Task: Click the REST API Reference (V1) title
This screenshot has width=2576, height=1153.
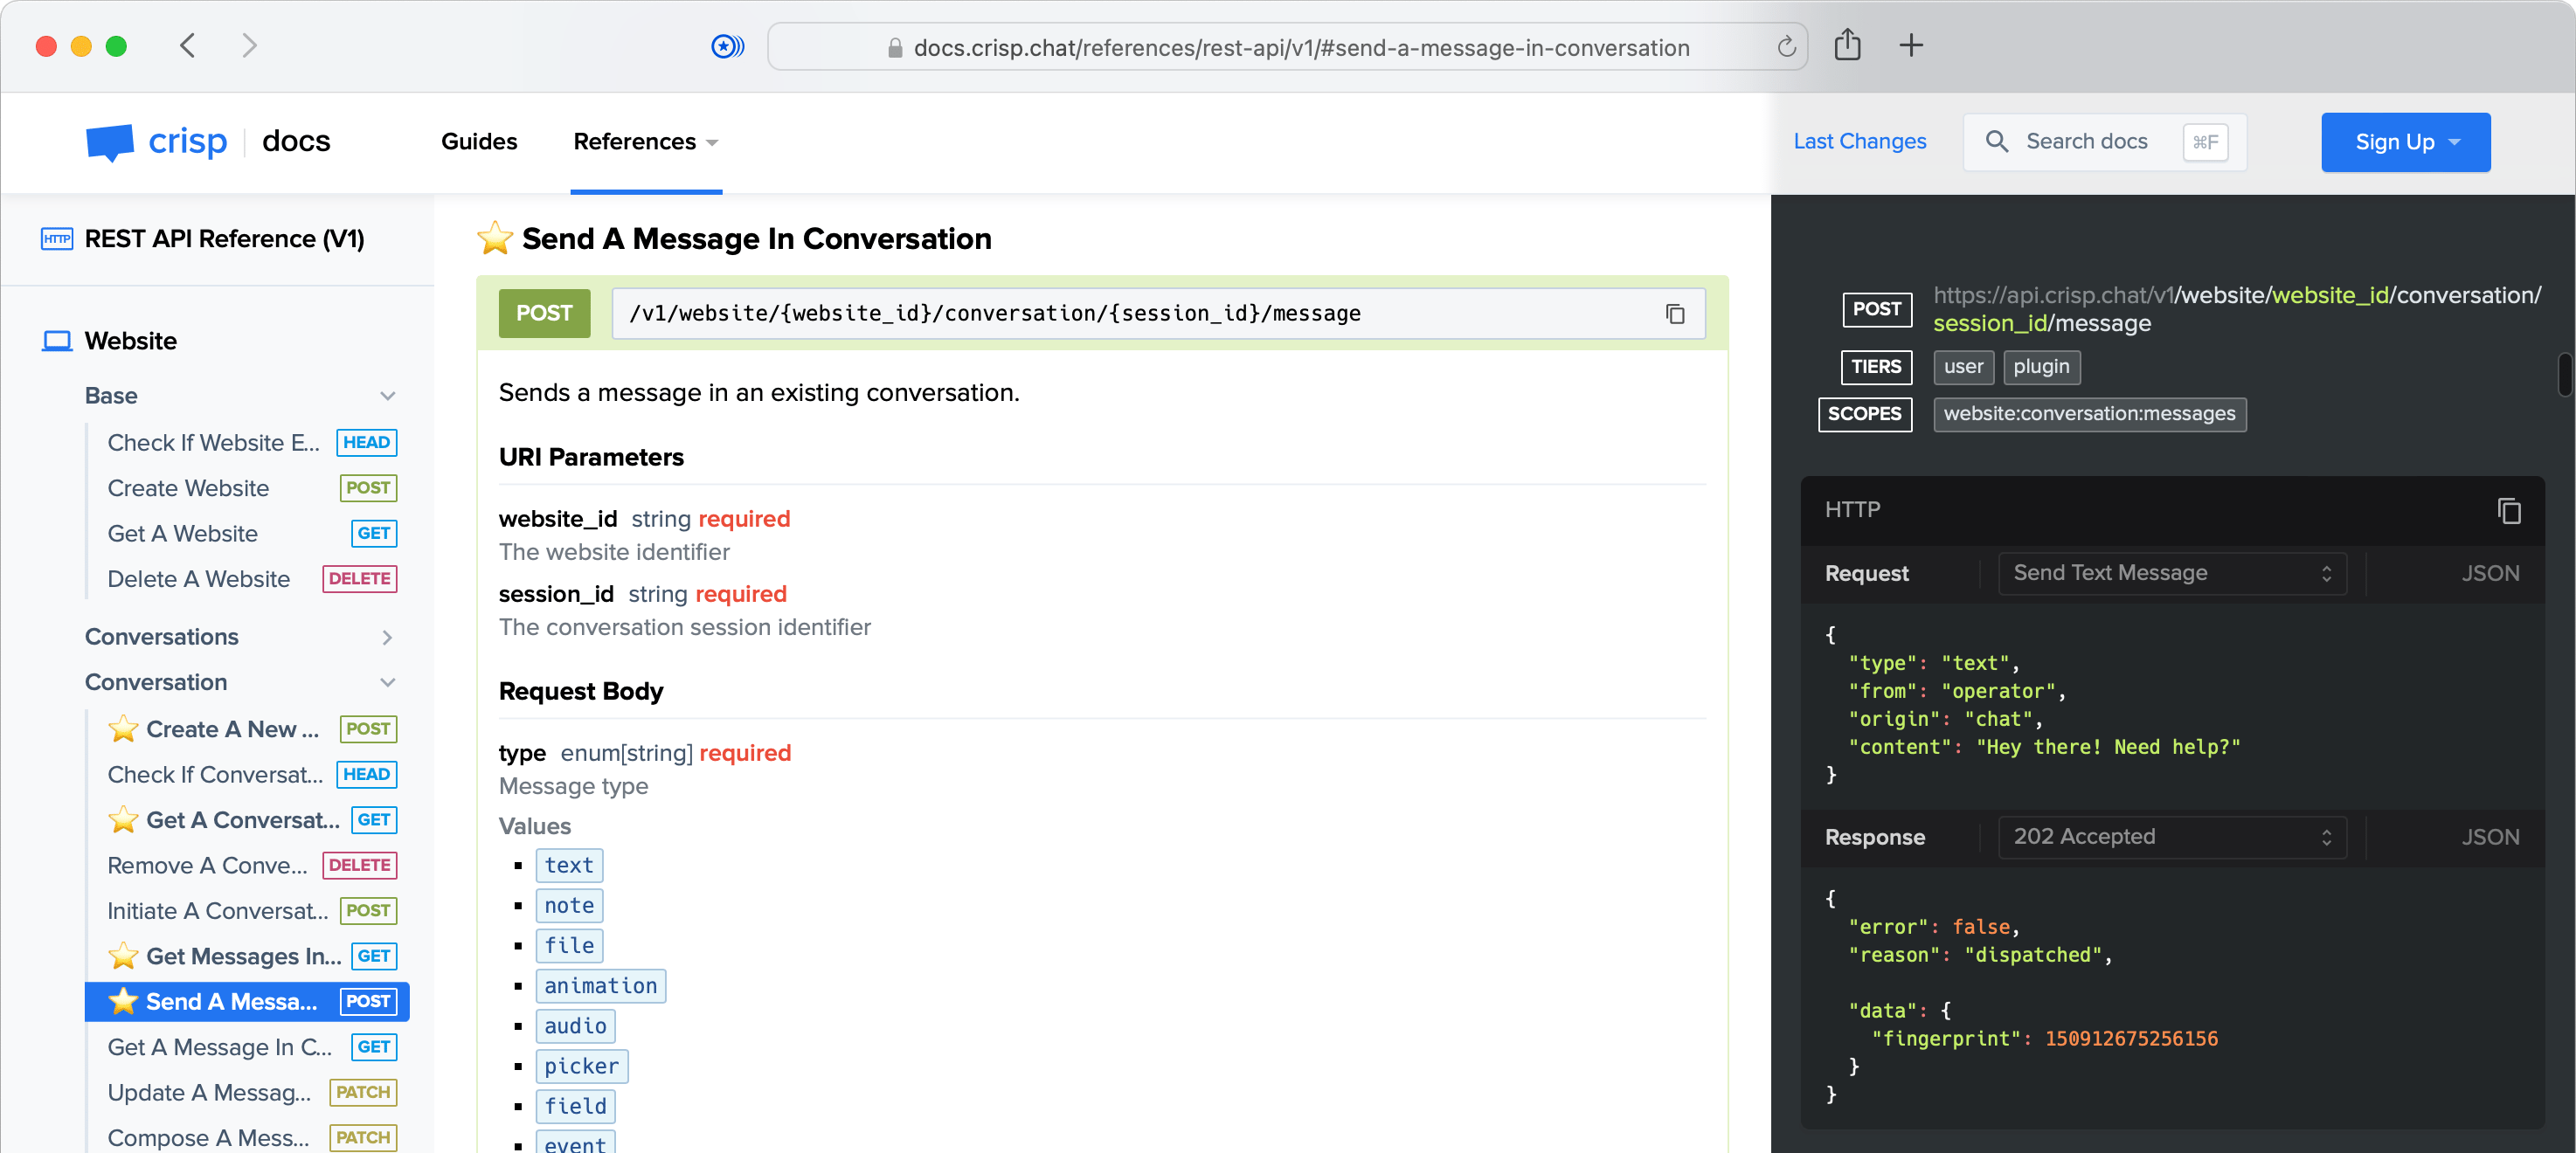Action: (224, 239)
